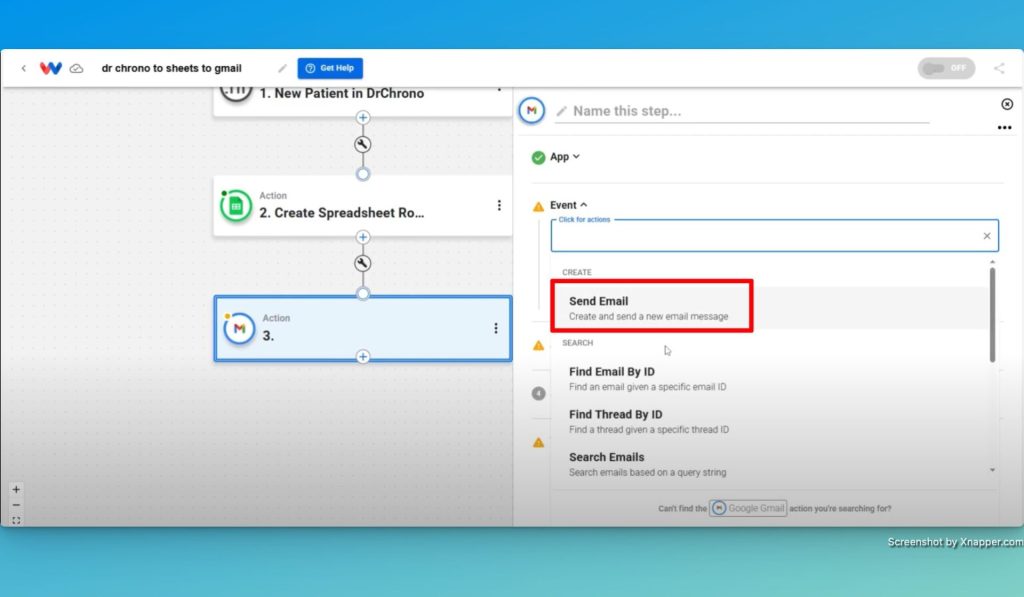Screen dimensions: 1024x597
Task: Zoom in on the workflow canvas
Action: (16, 489)
